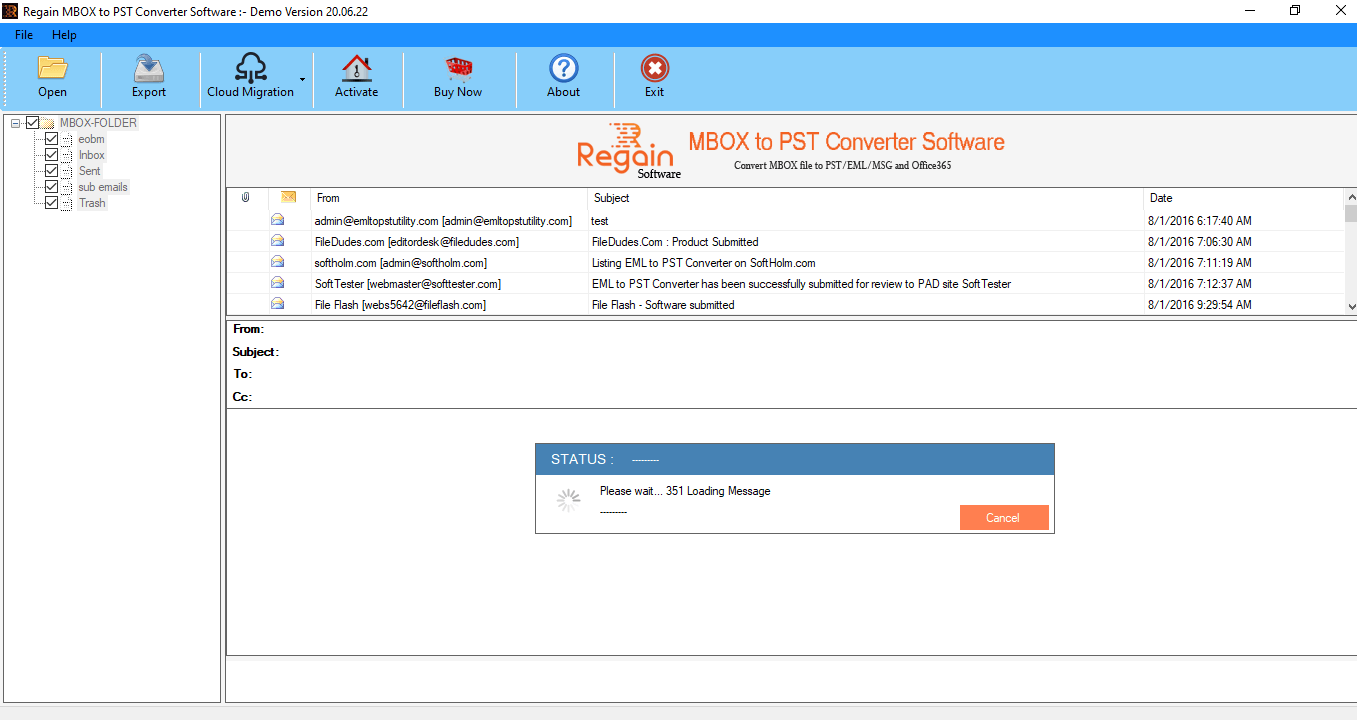The image size is (1357, 720).
Task: Open the Buy Now cart icon
Action: tap(458, 68)
